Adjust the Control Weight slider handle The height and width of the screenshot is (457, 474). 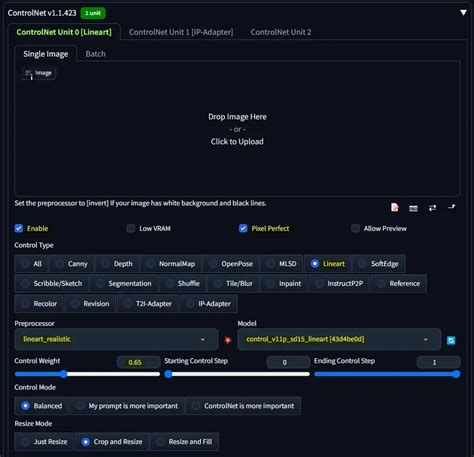[x=63, y=374]
